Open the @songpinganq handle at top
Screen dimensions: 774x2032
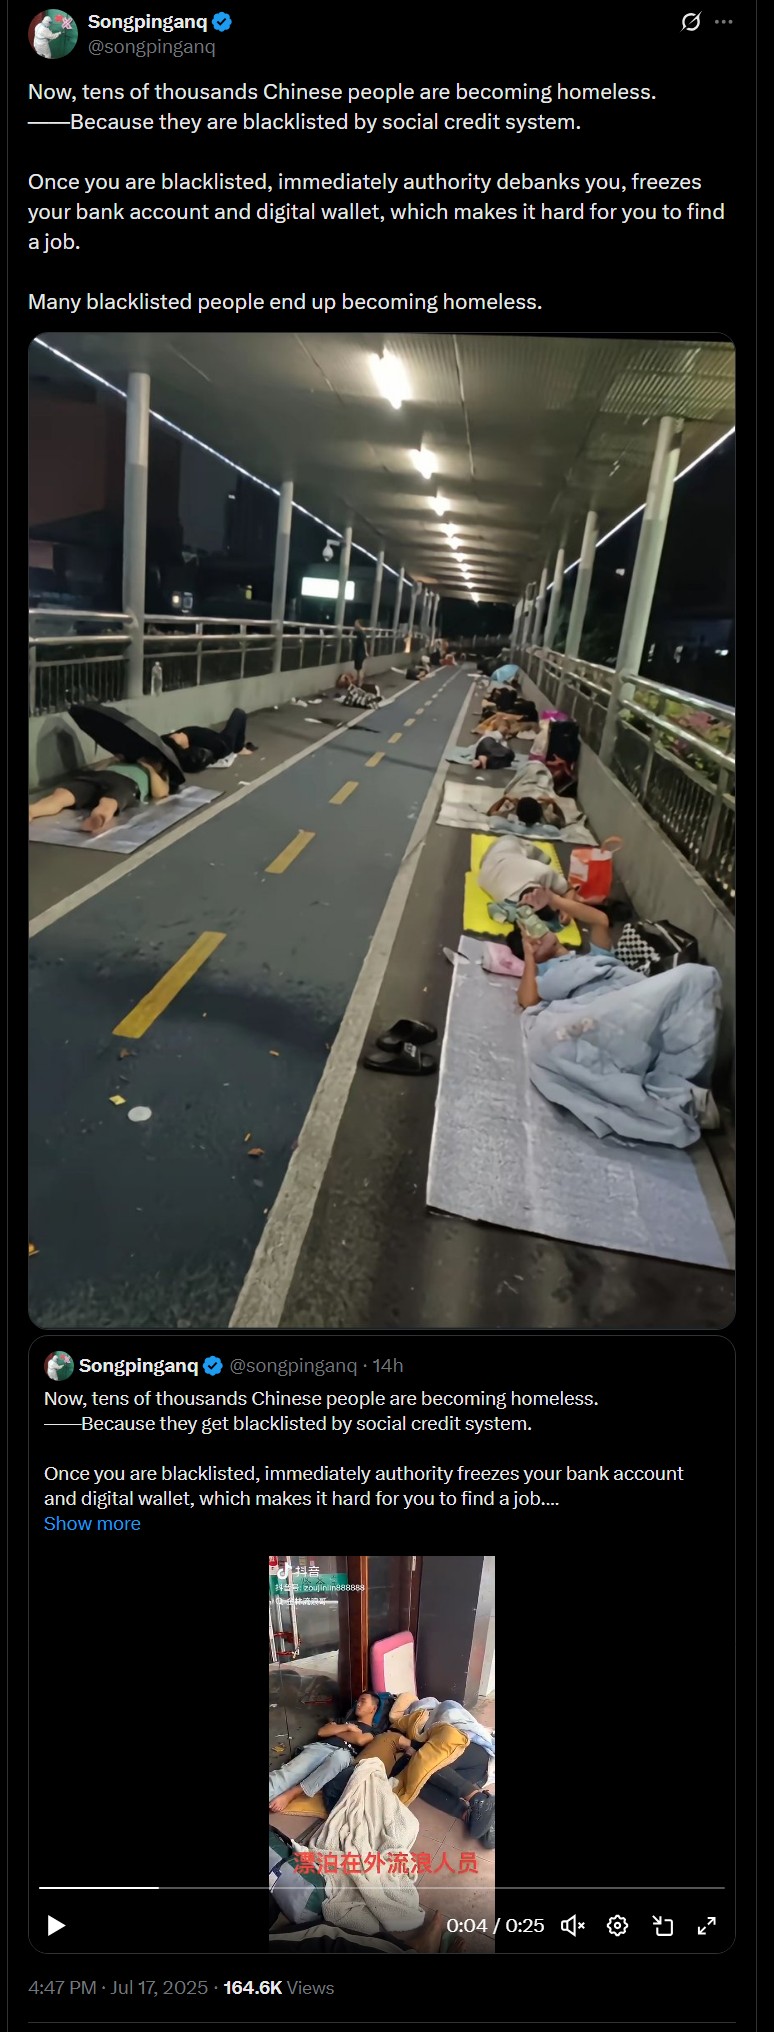coord(152,47)
